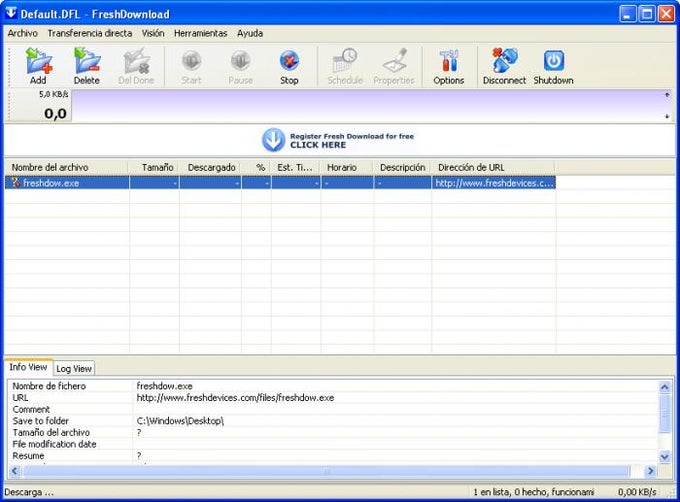Click the full URL value in Info View
Image resolution: width=680 pixels, height=502 pixels.
tap(235, 398)
